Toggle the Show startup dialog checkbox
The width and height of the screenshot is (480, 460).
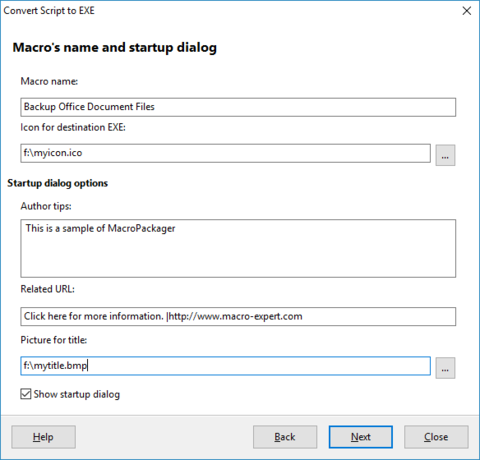[x=26, y=394]
